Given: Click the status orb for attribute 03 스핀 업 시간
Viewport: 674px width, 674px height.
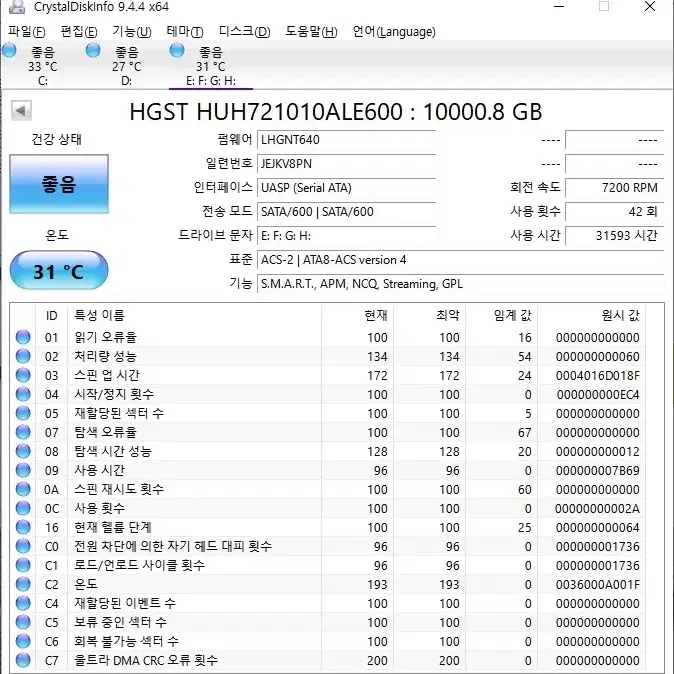Looking at the screenshot, I should (x=23, y=375).
